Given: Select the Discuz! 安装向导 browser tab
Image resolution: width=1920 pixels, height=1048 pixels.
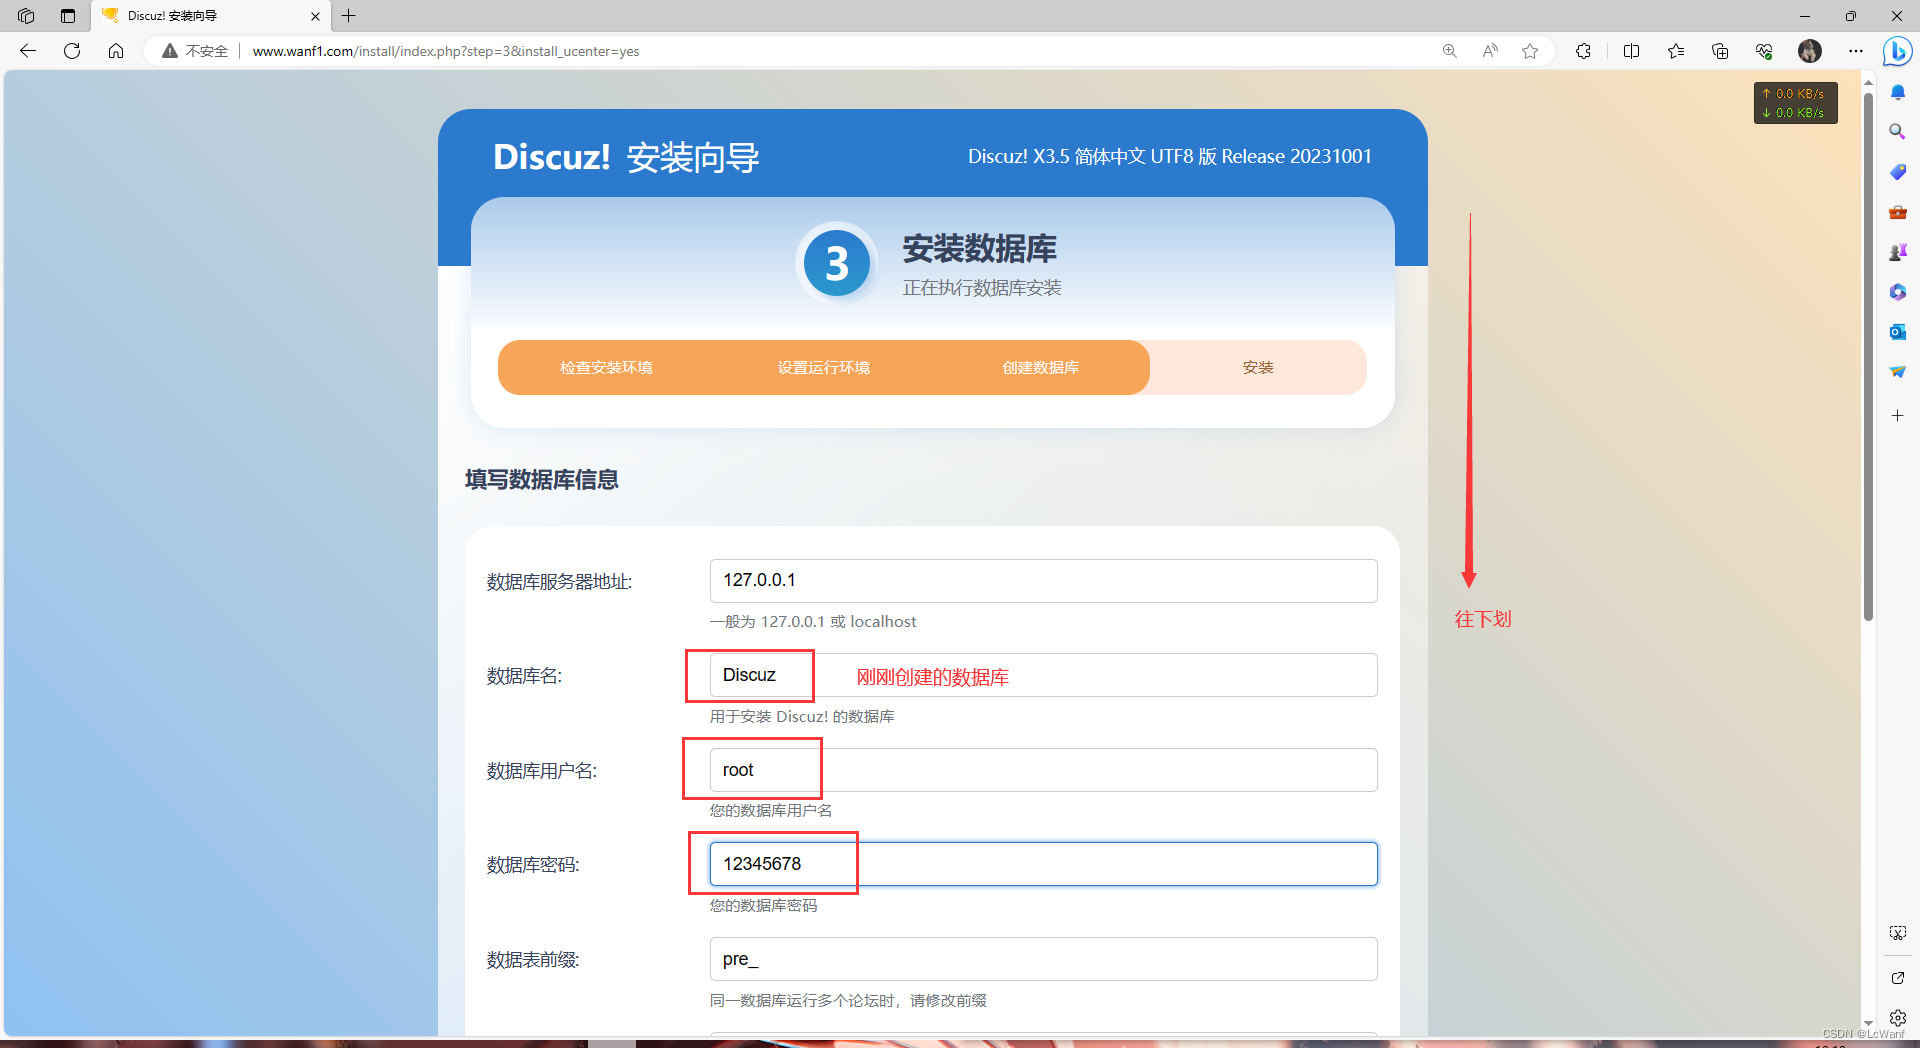Looking at the screenshot, I should click(210, 16).
